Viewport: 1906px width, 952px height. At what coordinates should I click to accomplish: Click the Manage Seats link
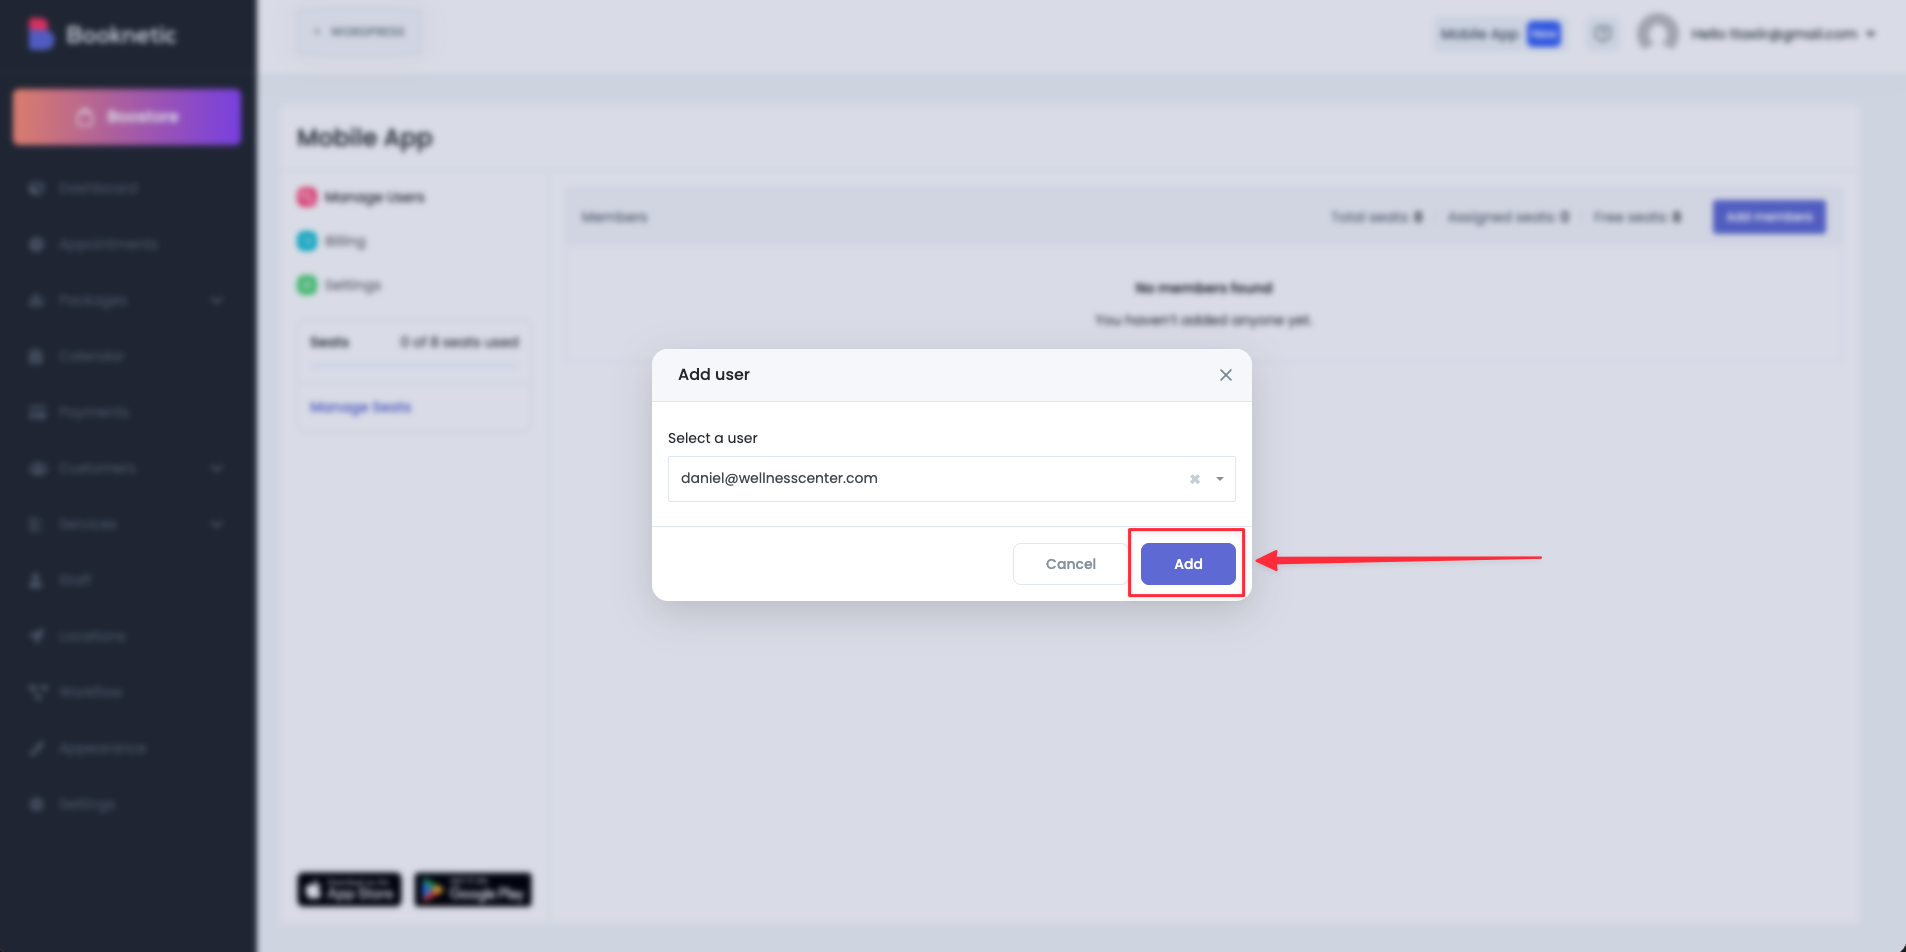tap(360, 407)
